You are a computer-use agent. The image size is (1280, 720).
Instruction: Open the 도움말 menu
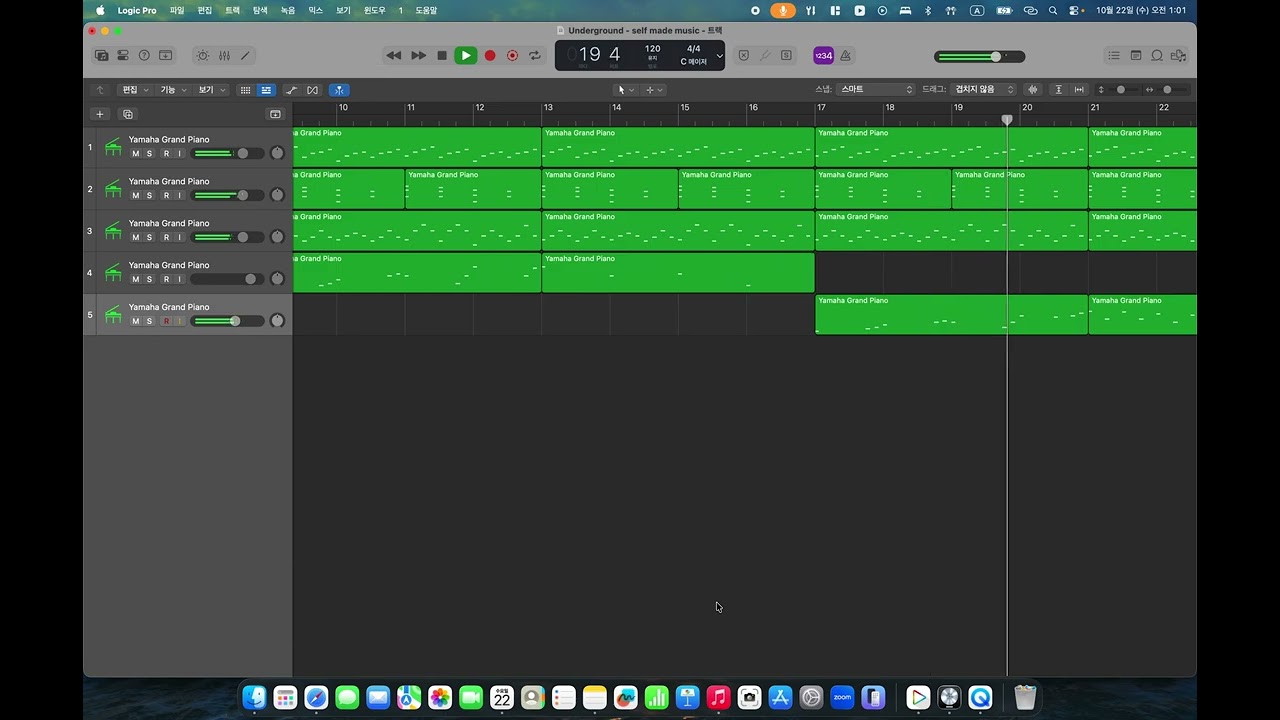click(426, 10)
